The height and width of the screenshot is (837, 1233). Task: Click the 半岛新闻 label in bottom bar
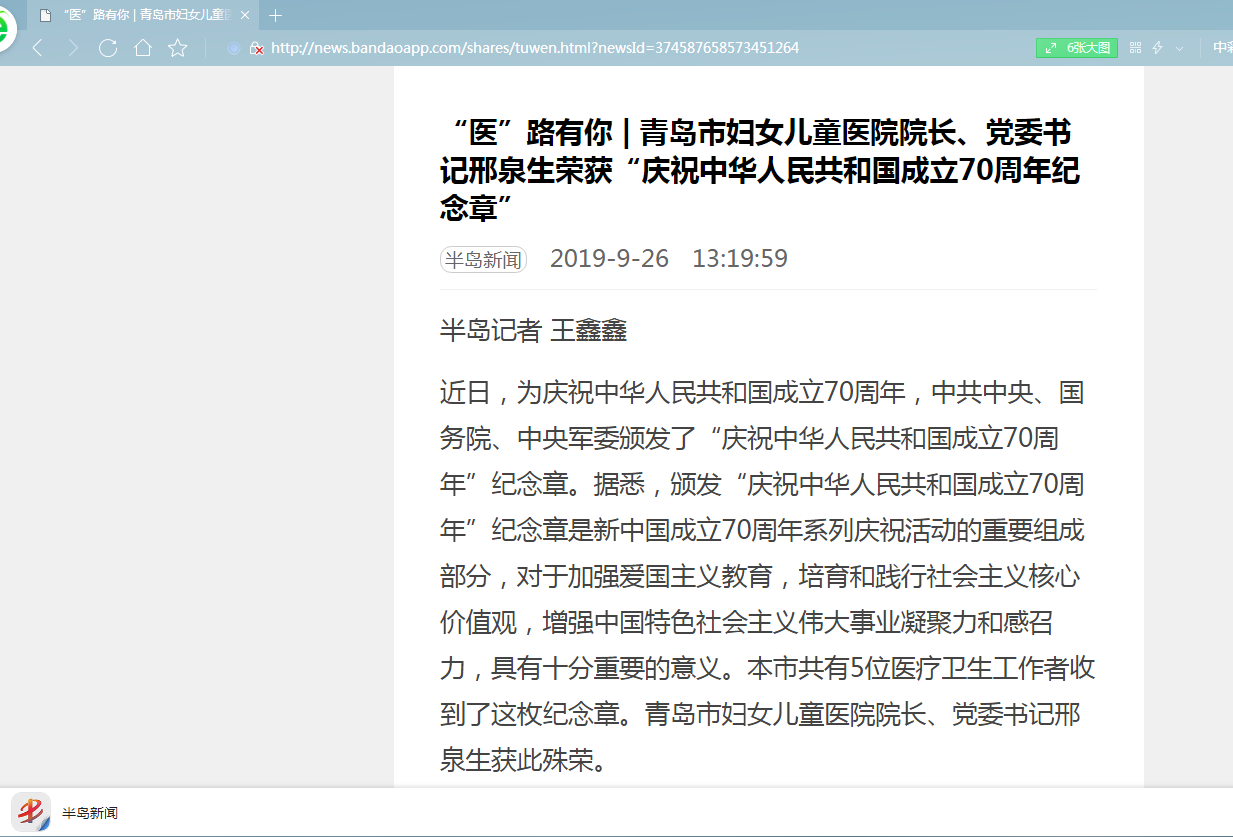pyautogui.click(x=90, y=813)
